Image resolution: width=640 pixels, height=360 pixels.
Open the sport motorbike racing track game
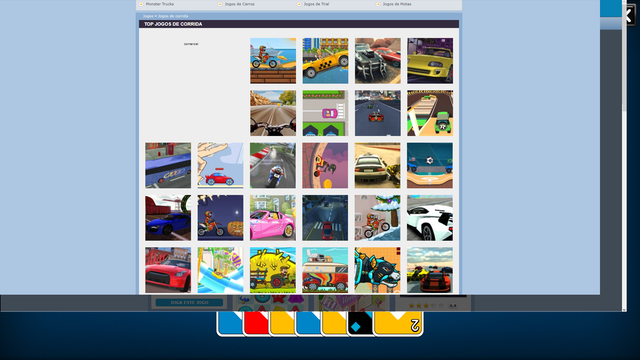coord(273,165)
